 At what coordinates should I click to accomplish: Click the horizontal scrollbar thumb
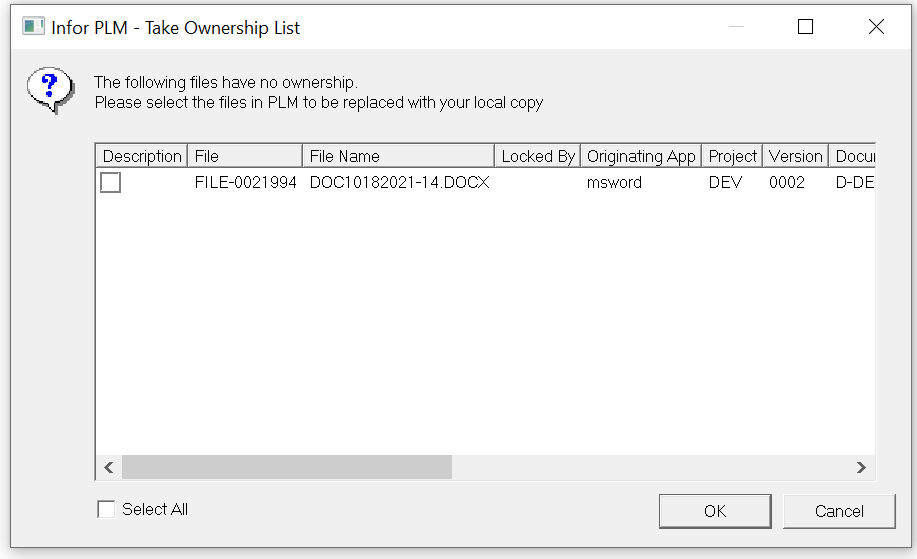click(287, 467)
